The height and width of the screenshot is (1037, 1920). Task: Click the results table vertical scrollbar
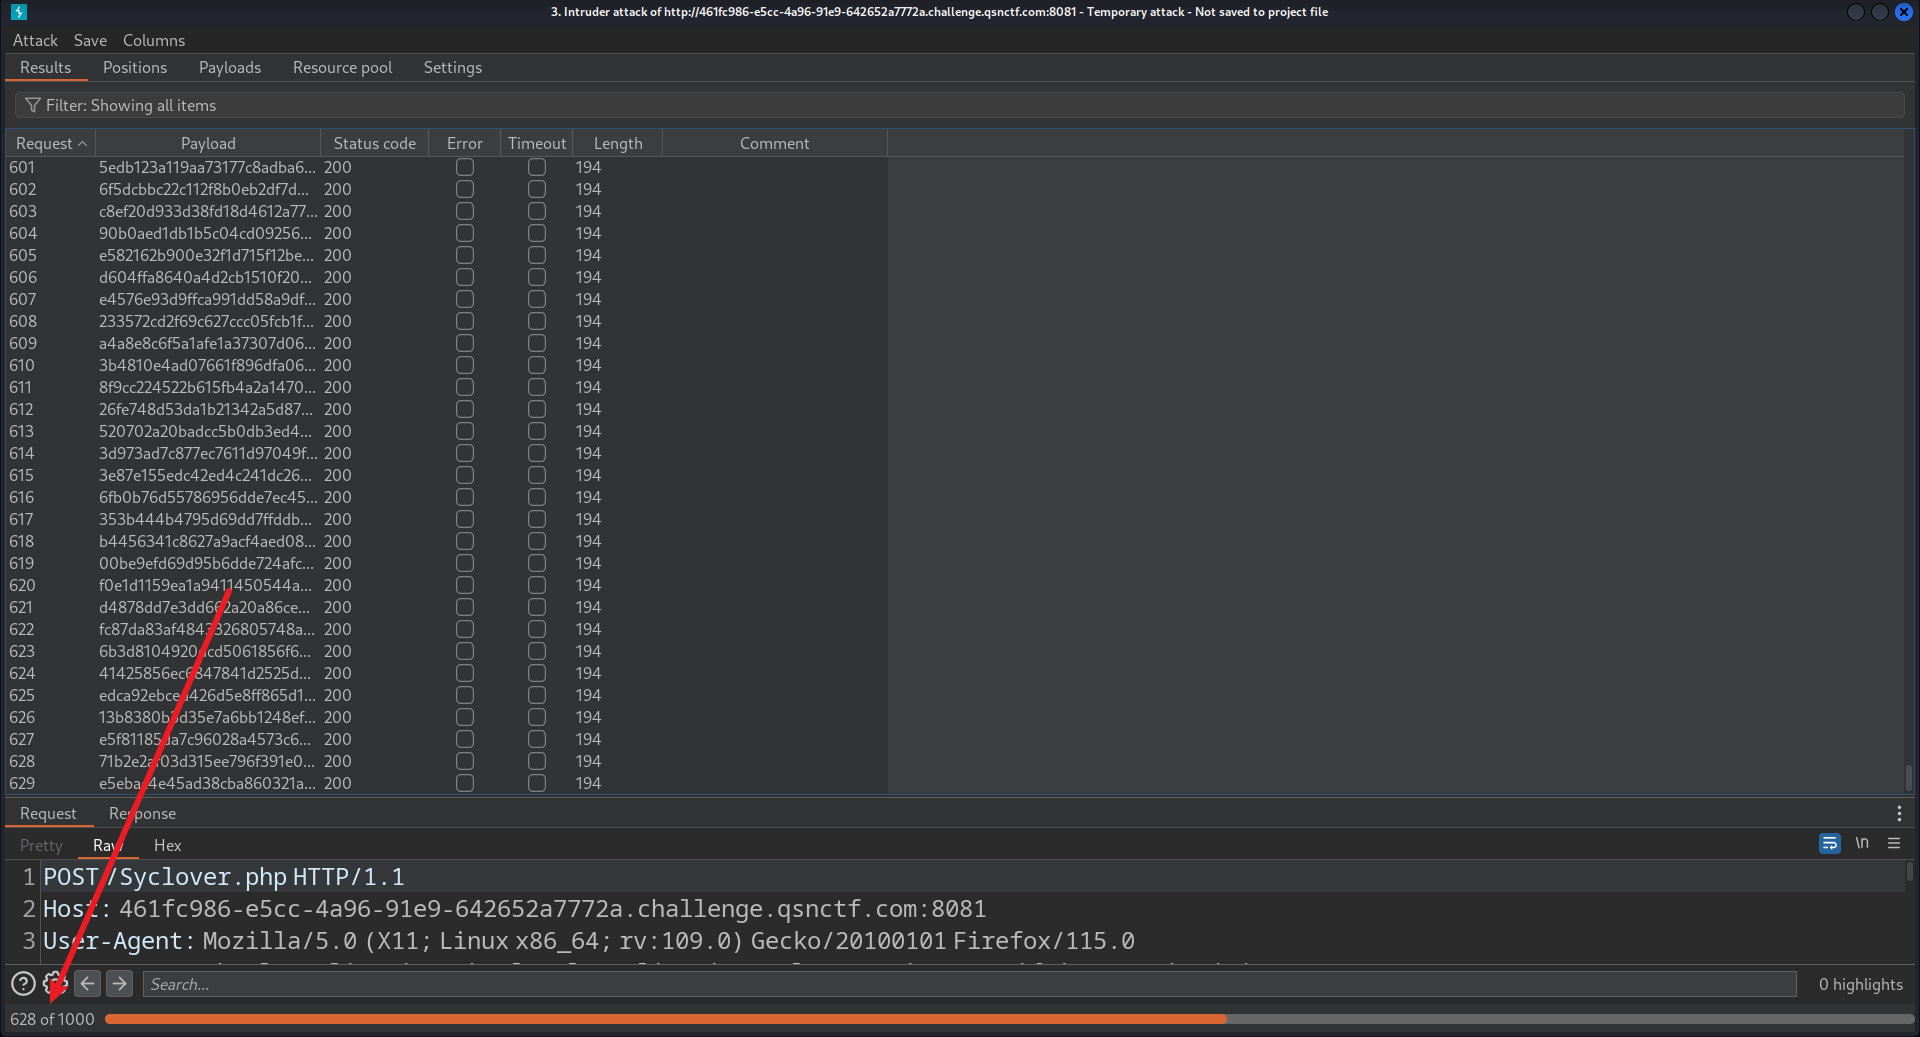1909,777
